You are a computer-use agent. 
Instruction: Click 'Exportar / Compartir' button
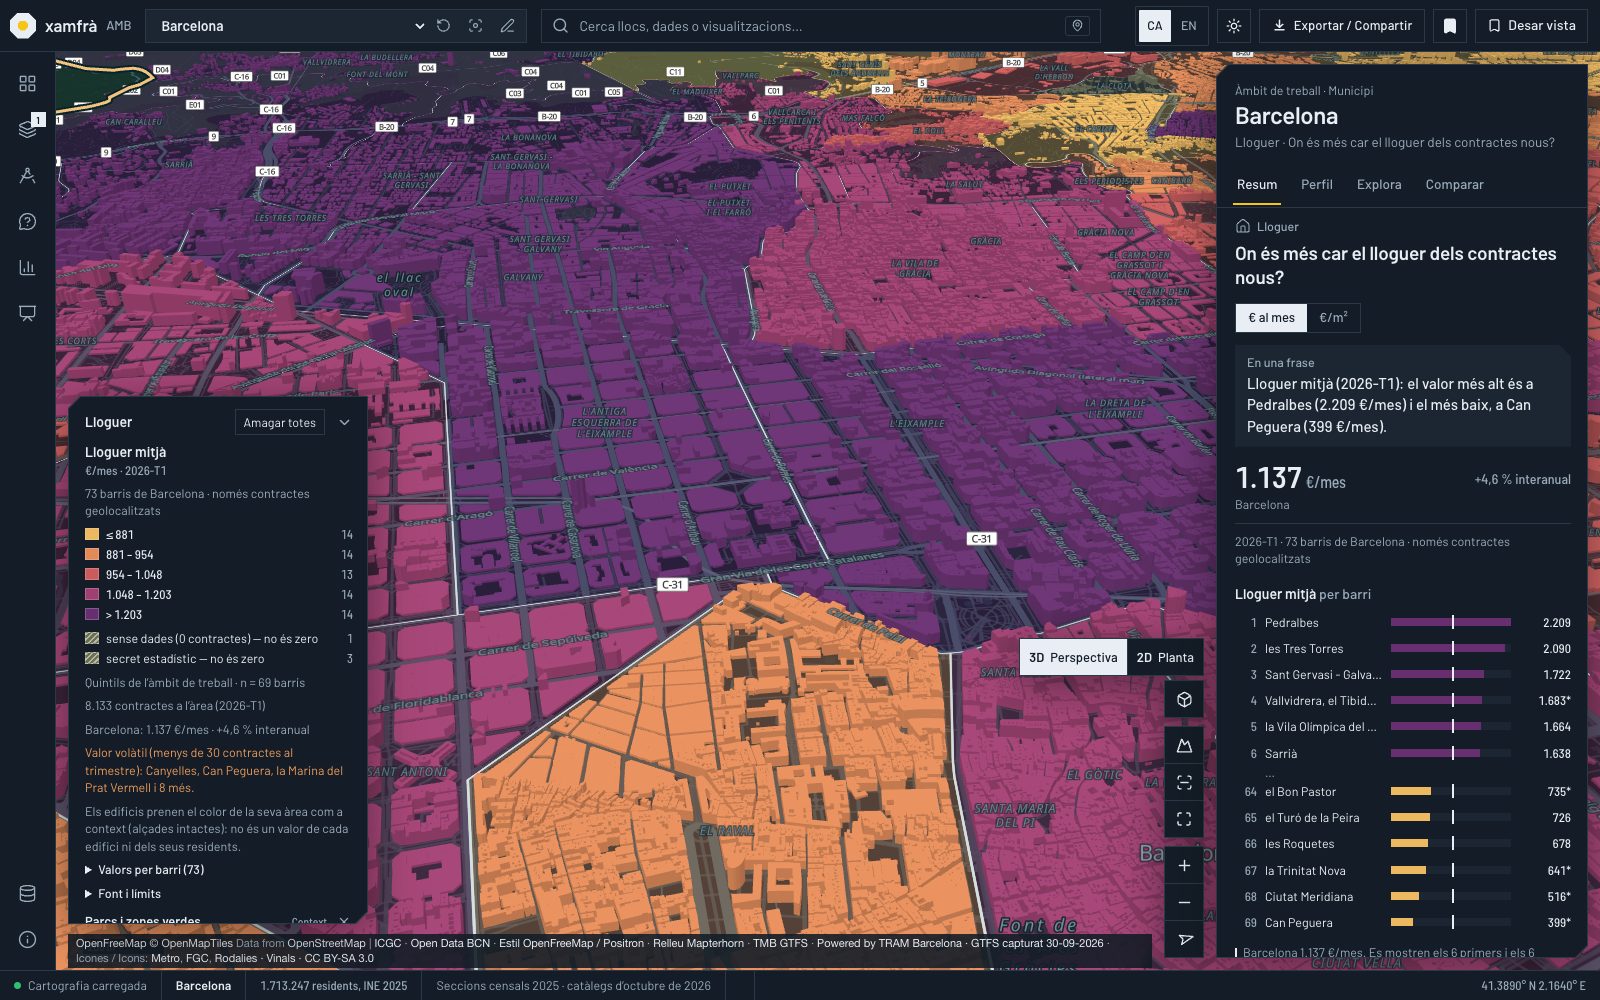point(1342,26)
